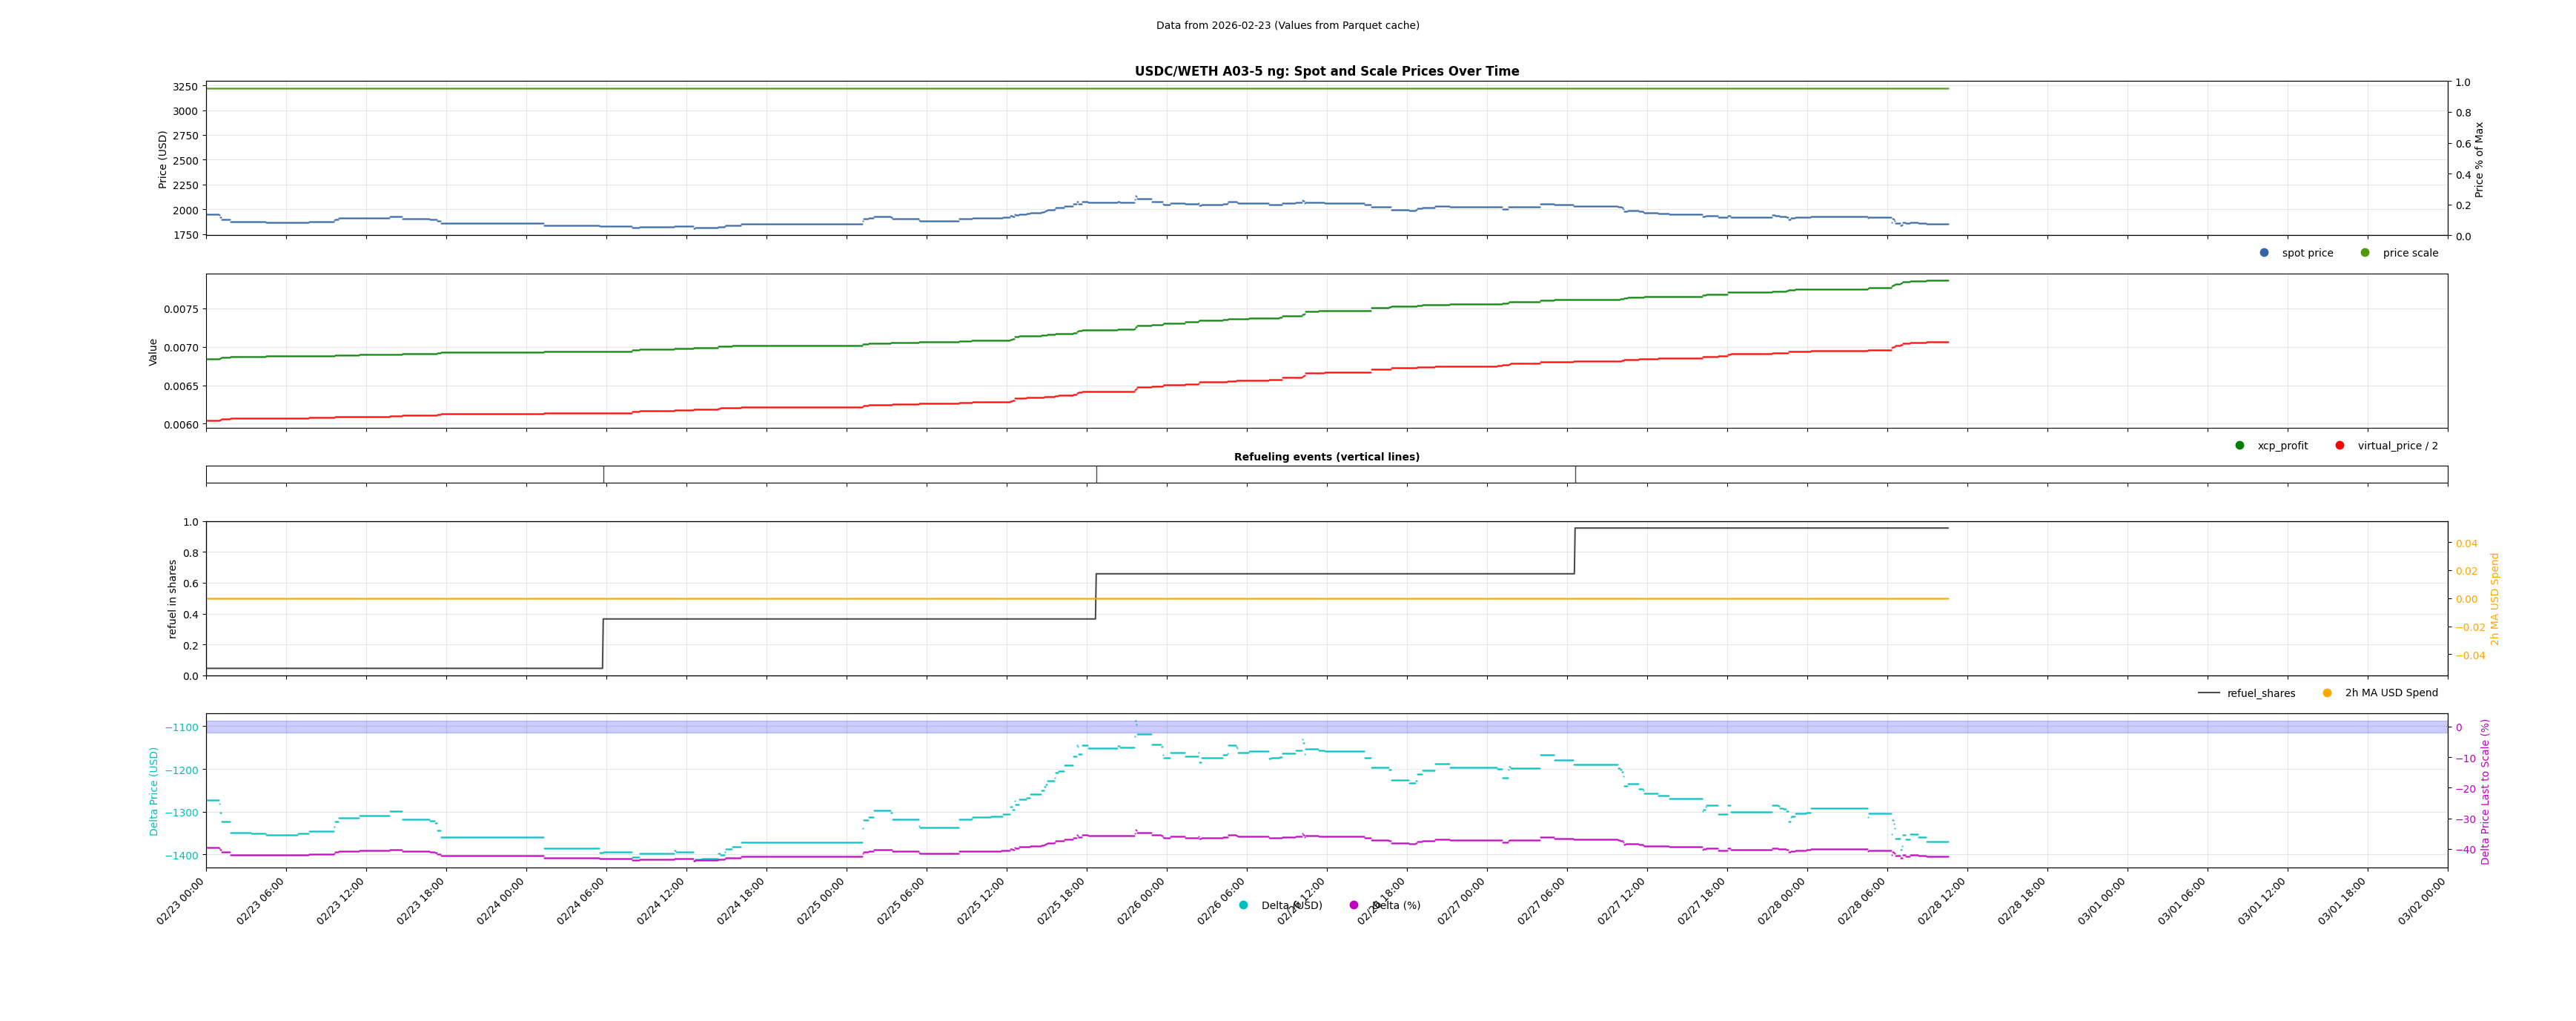Click the Refueling events subtitle text
This screenshot has width=2576, height=1021.
point(1326,457)
